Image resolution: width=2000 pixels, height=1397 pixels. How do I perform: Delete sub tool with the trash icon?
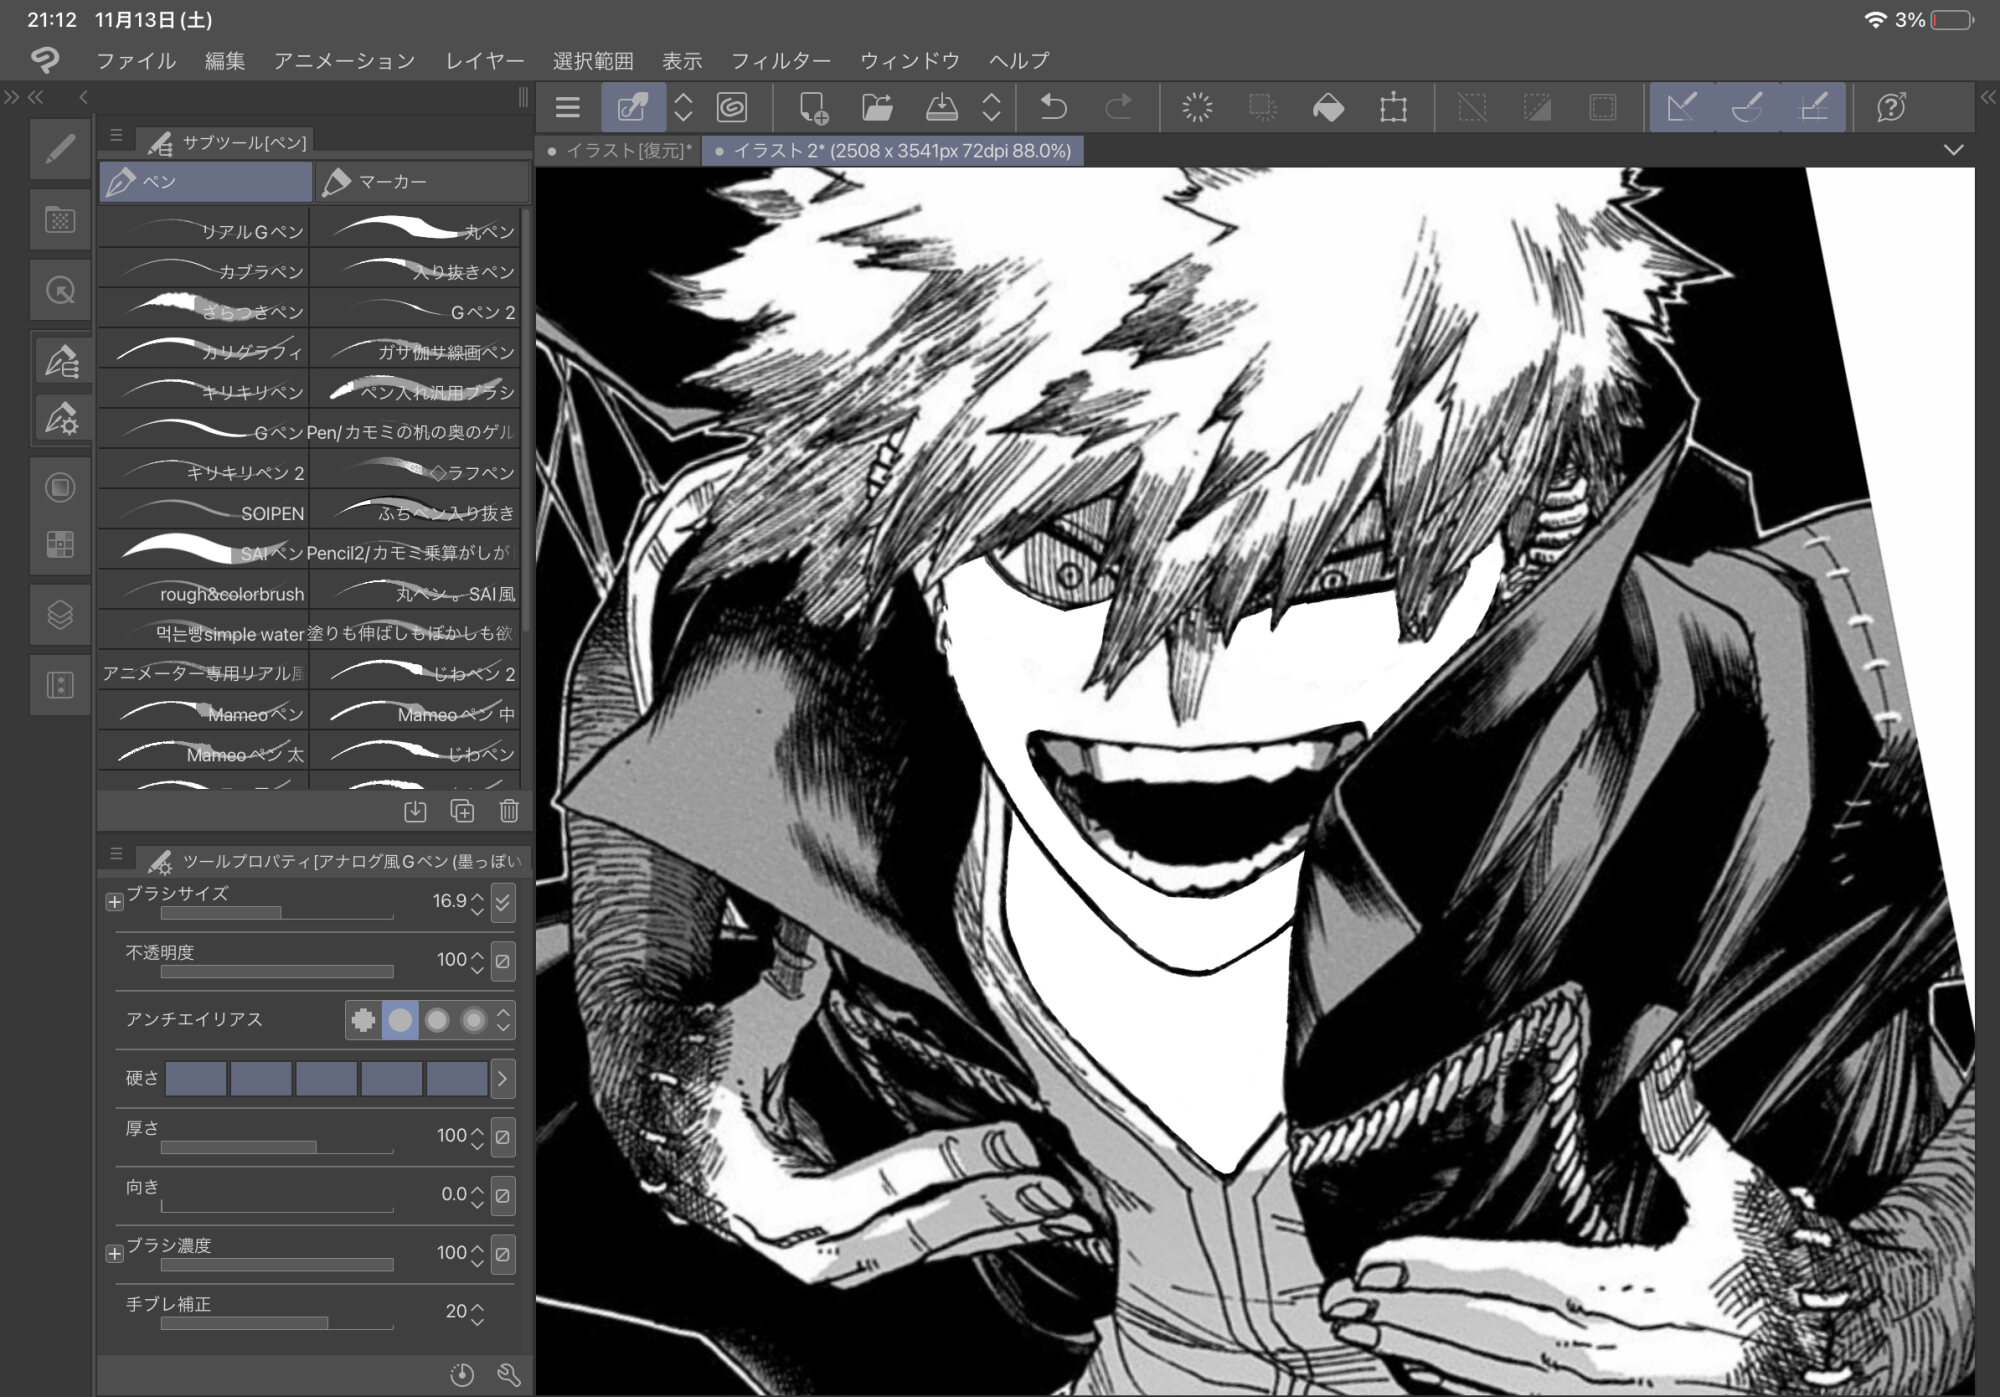pyautogui.click(x=509, y=811)
